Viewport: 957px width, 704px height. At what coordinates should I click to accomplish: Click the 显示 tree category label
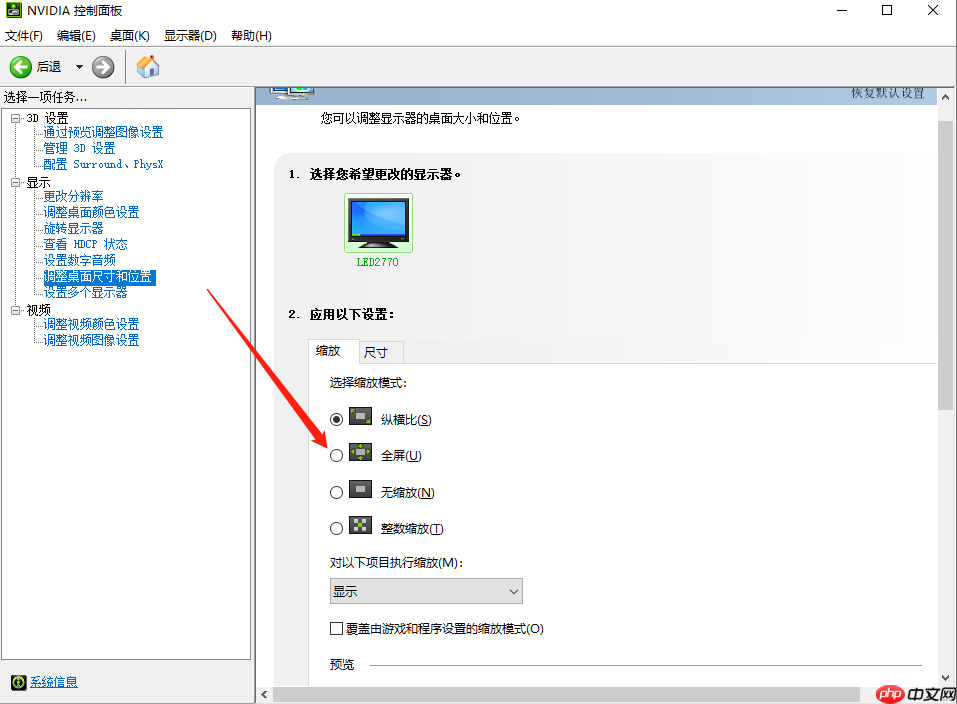38,182
